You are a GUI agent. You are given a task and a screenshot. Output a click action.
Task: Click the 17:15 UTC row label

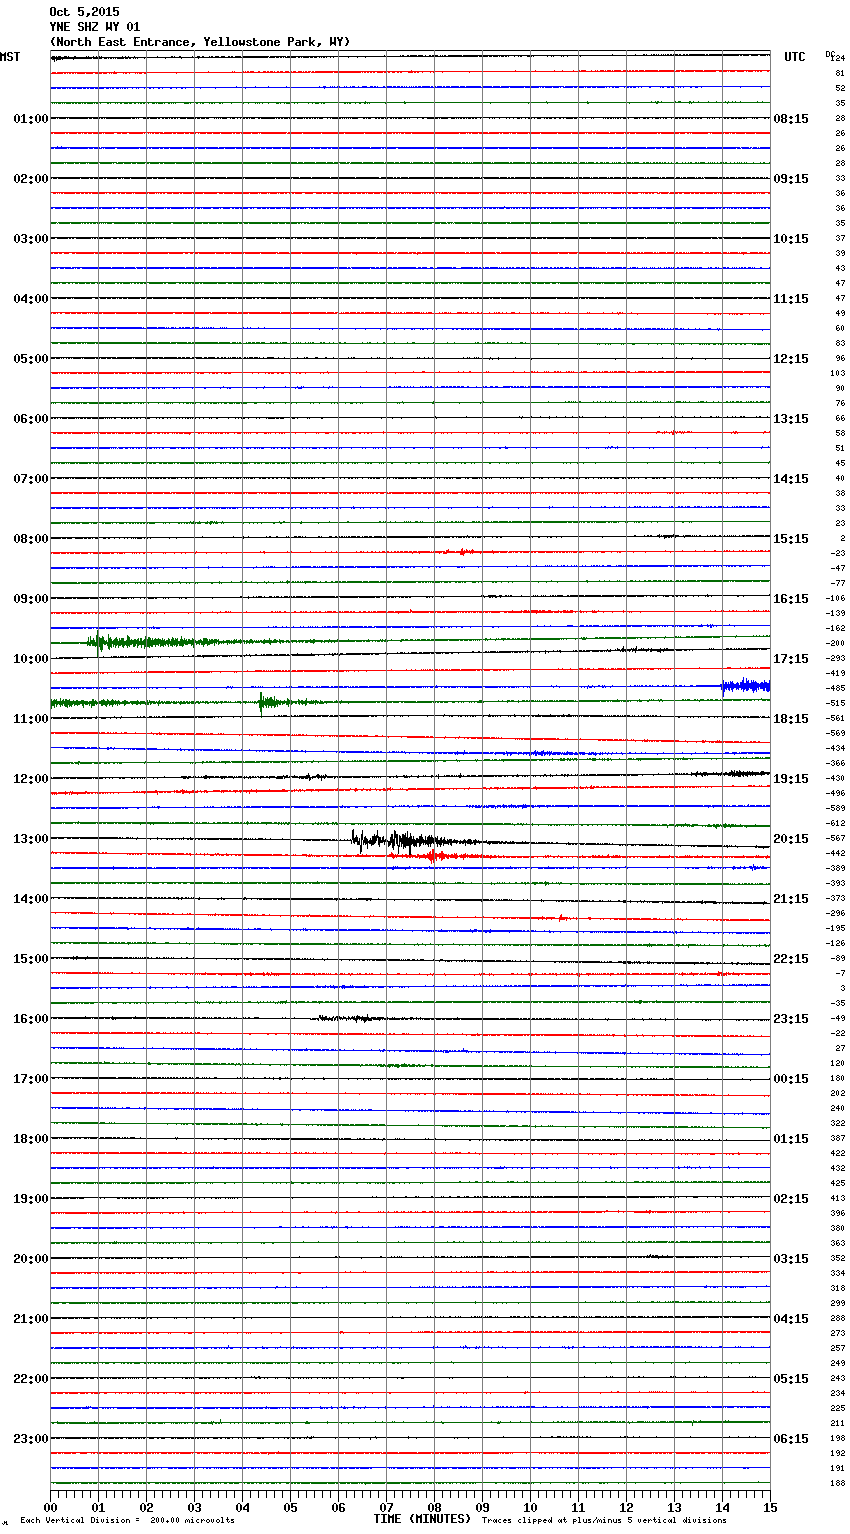point(791,659)
